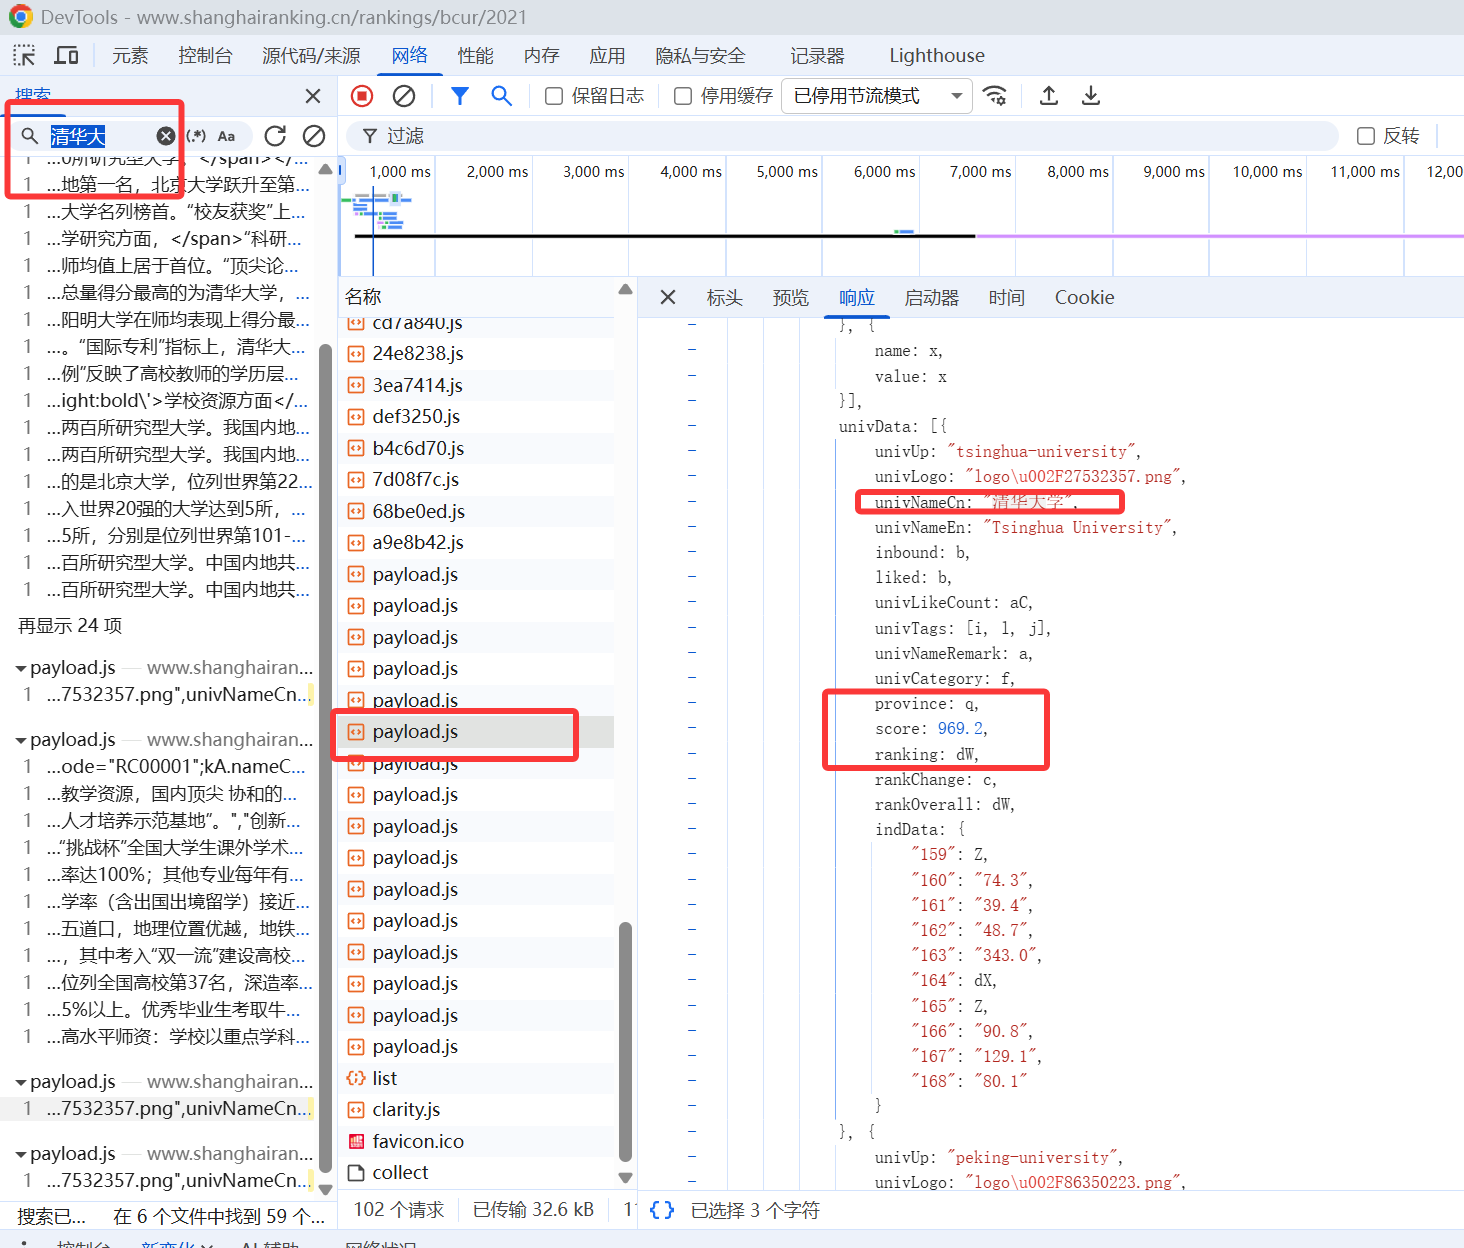Close the search panel
This screenshot has width=1464, height=1248.
coord(313,96)
